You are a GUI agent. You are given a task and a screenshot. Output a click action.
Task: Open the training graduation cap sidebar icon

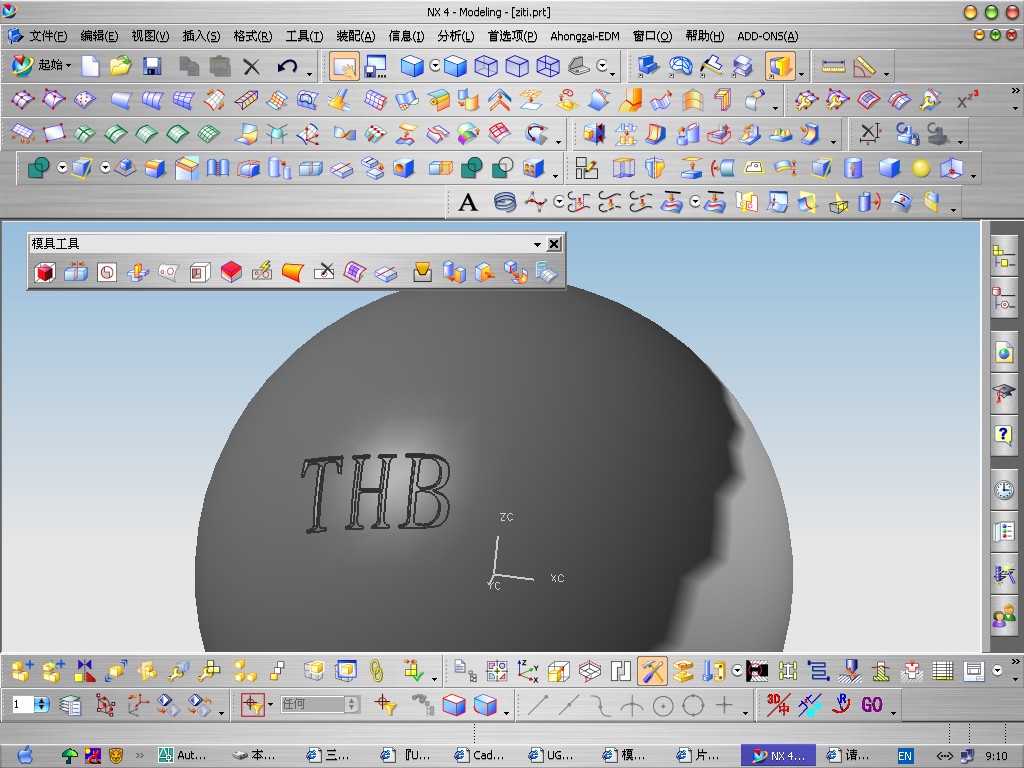point(1004,394)
